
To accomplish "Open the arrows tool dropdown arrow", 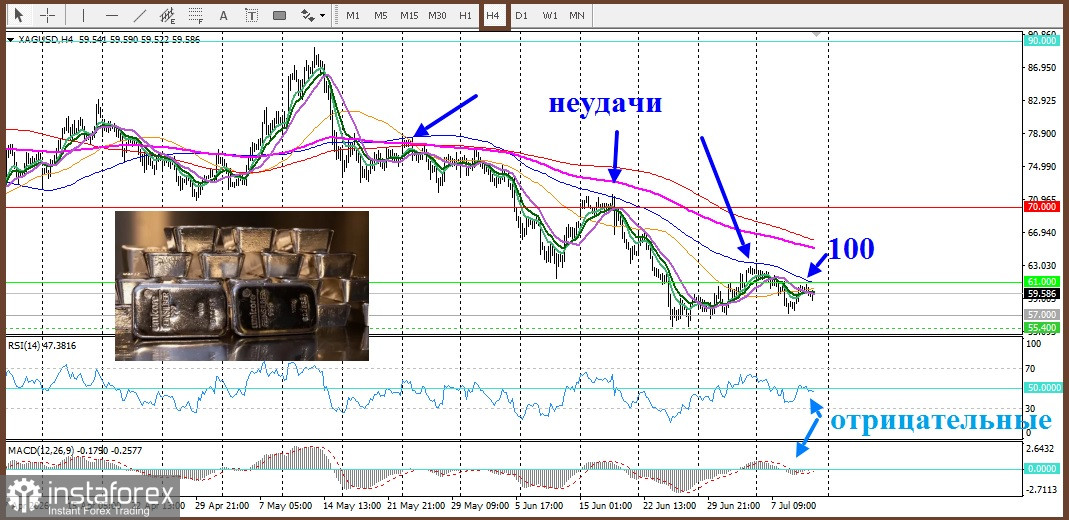I will click(322, 15).
